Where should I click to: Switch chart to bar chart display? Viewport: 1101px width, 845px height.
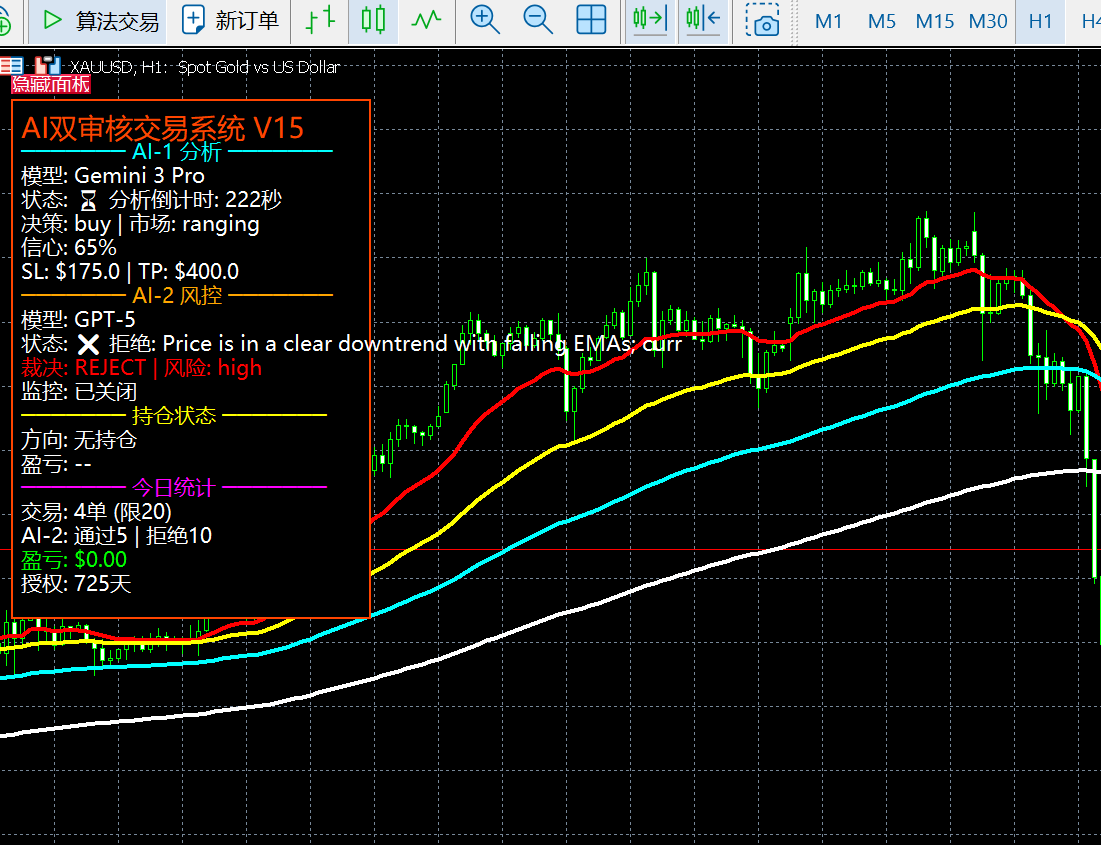pyautogui.click(x=321, y=20)
